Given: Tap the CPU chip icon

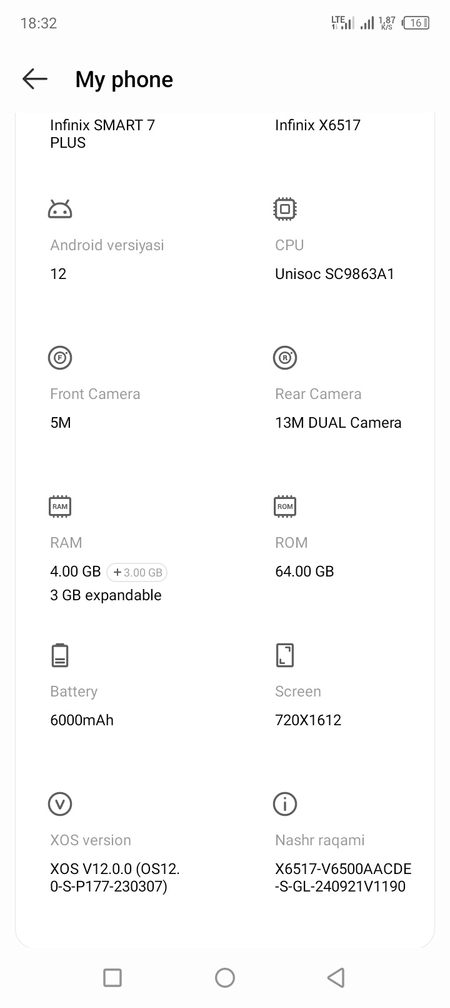Looking at the screenshot, I should (285, 209).
